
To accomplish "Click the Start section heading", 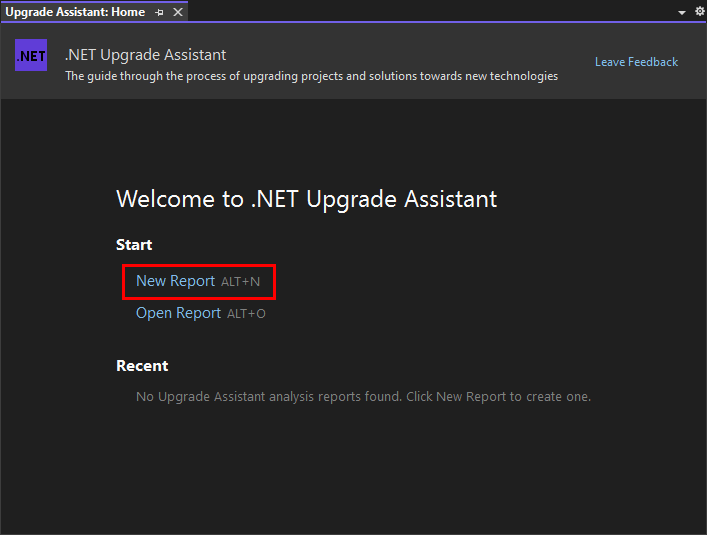I will point(134,245).
